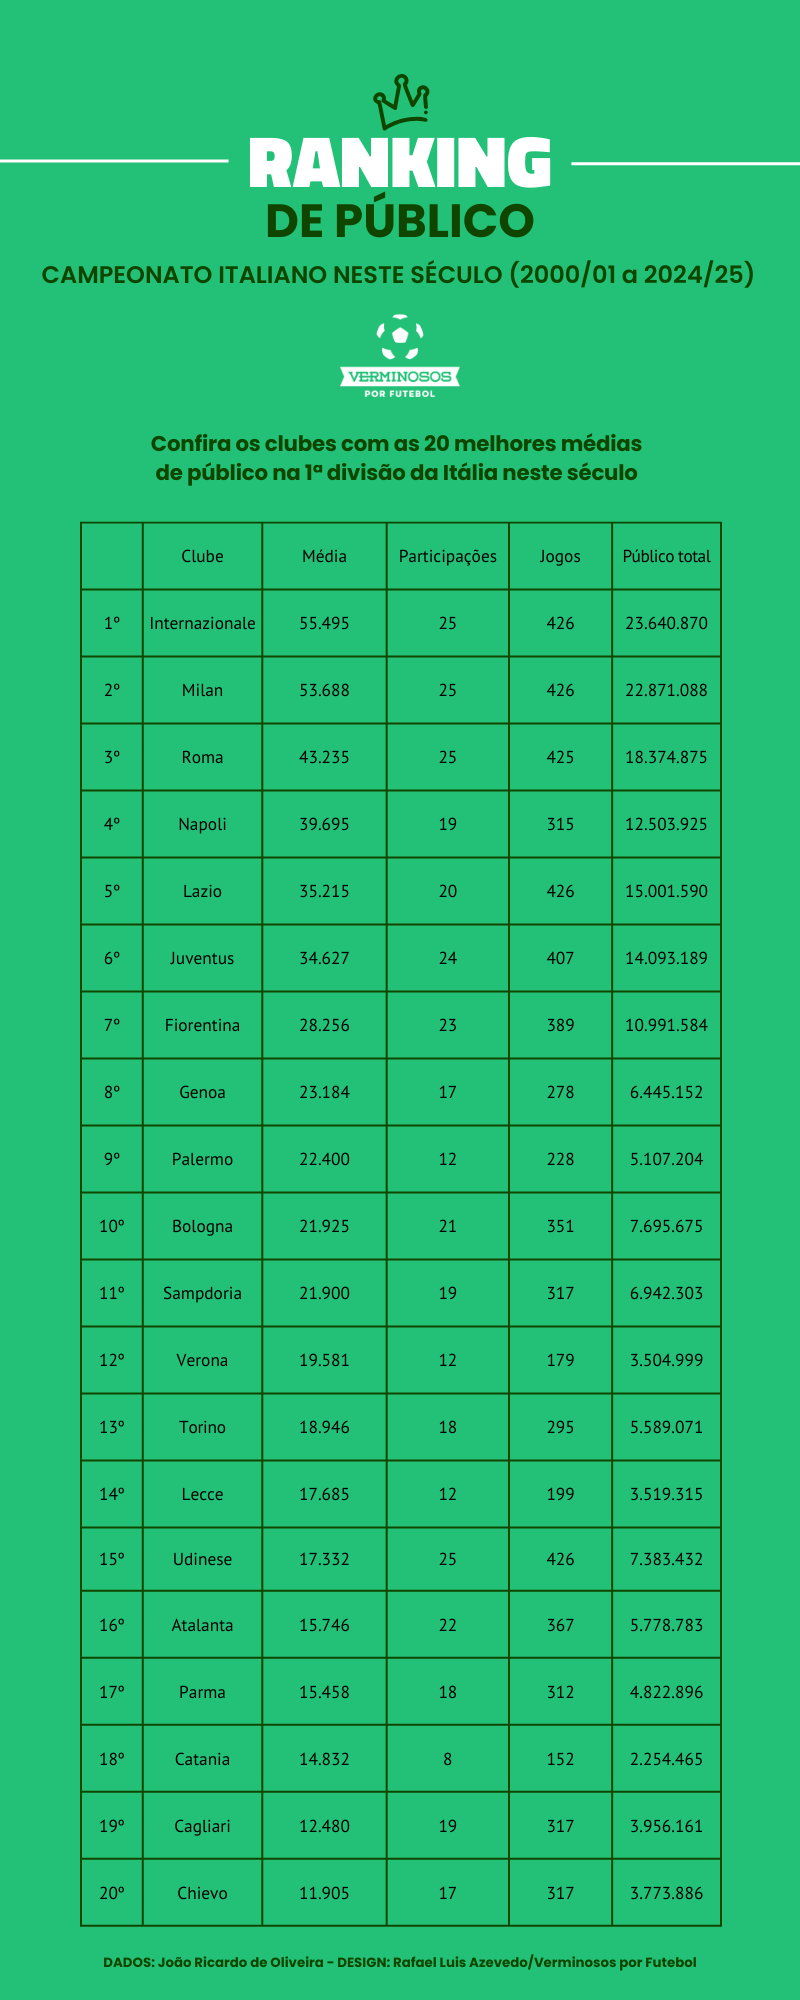Select the Clube column header
The width and height of the screenshot is (800, 2000).
coord(202,556)
